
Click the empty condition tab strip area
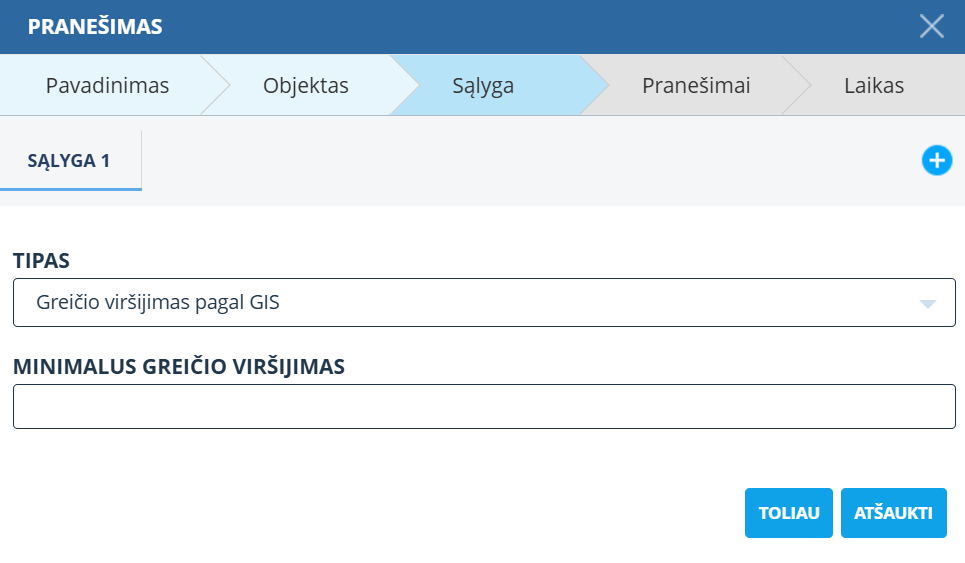pyautogui.click(x=520, y=160)
